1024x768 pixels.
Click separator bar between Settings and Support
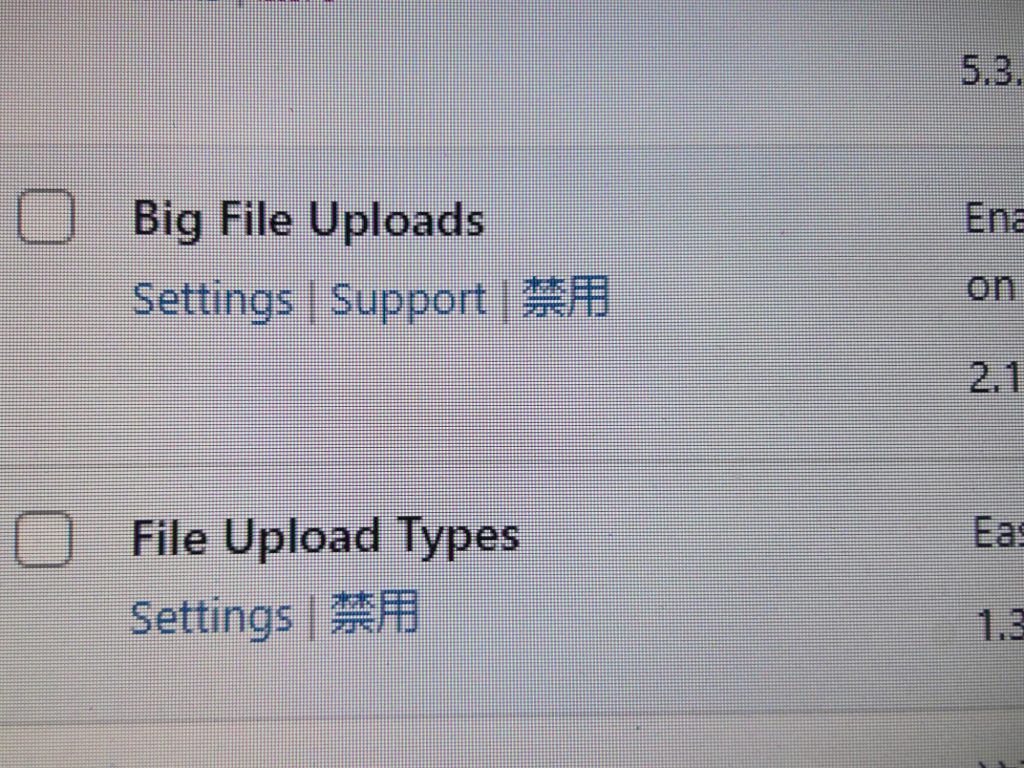[x=312, y=302]
